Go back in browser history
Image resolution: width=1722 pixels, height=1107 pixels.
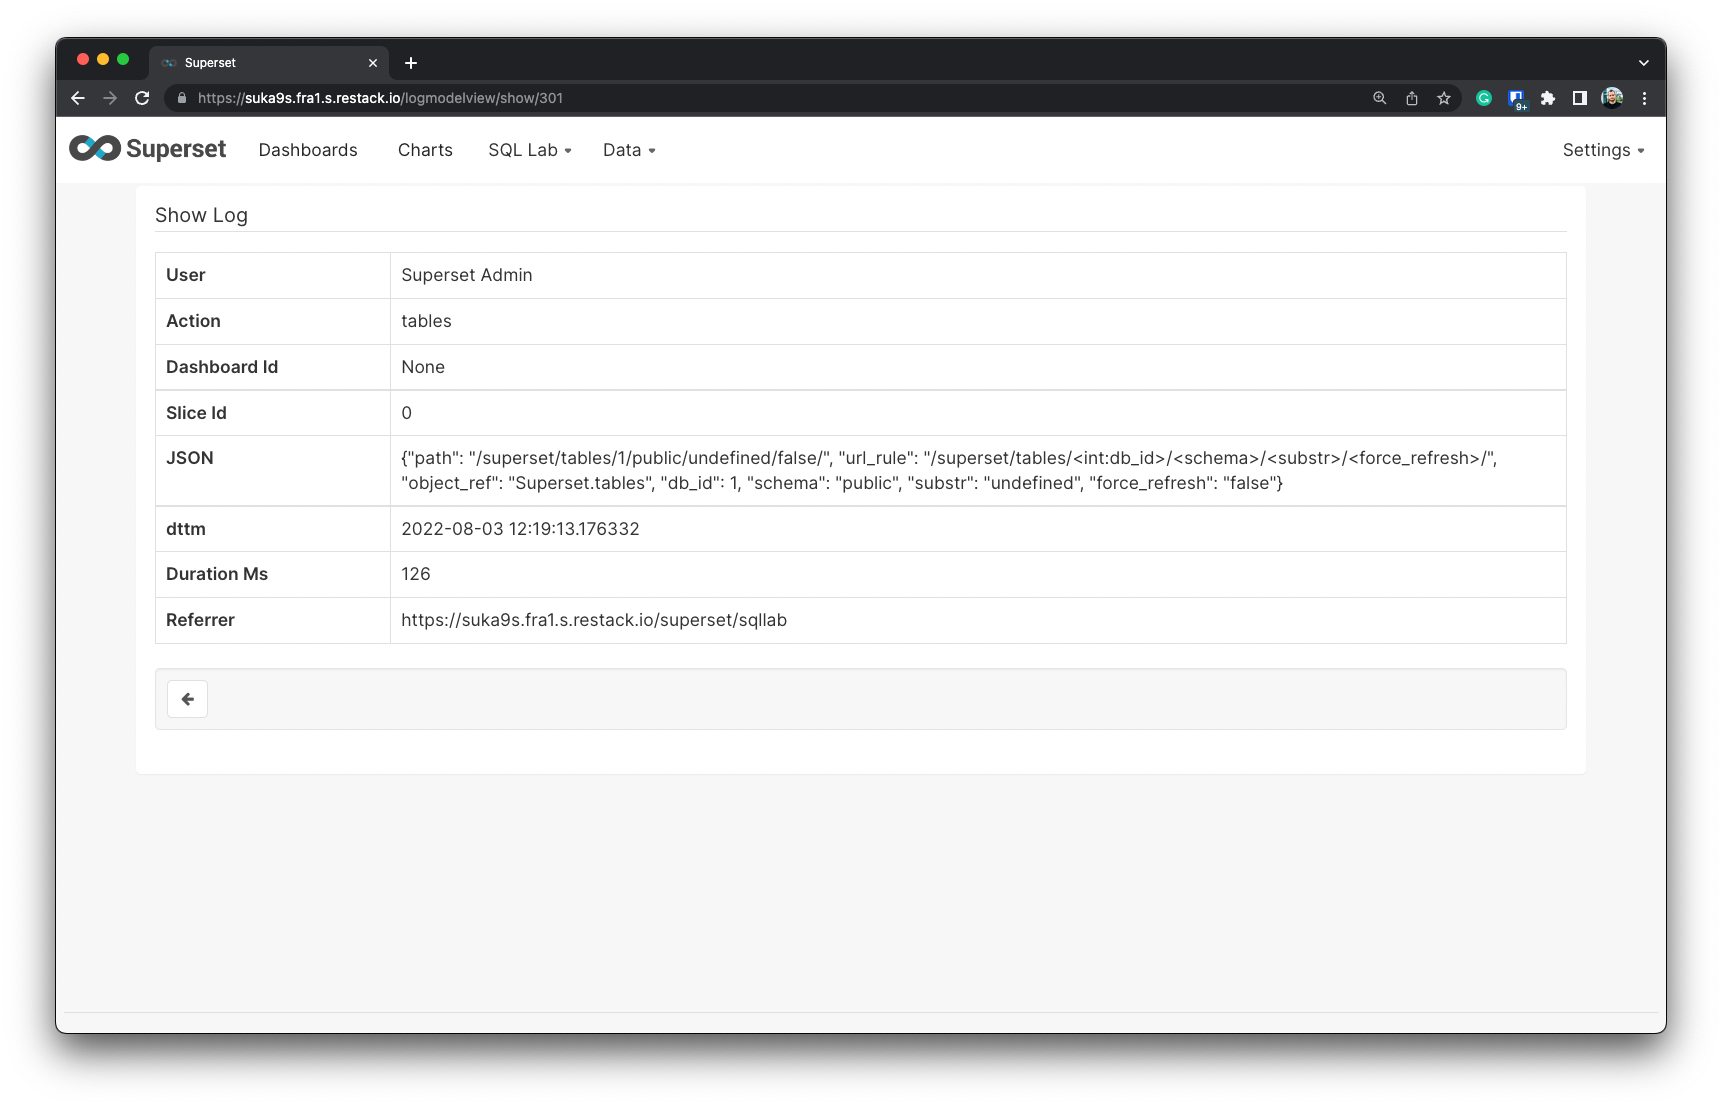(78, 98)
